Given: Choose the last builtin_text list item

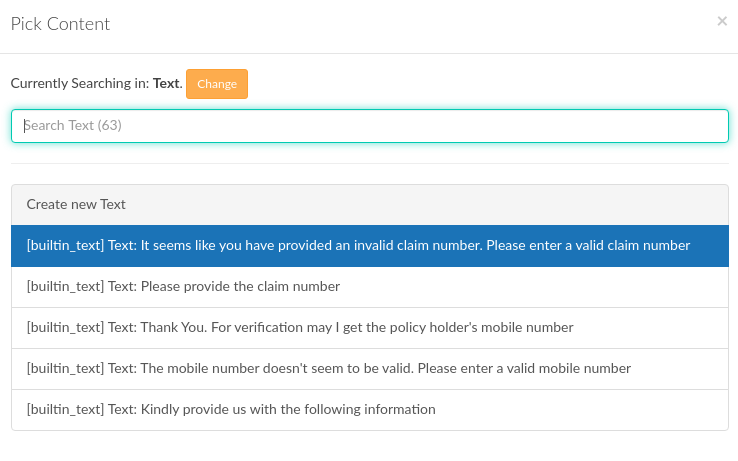Looking at the screenshot, I should click(x=370, y=410).
